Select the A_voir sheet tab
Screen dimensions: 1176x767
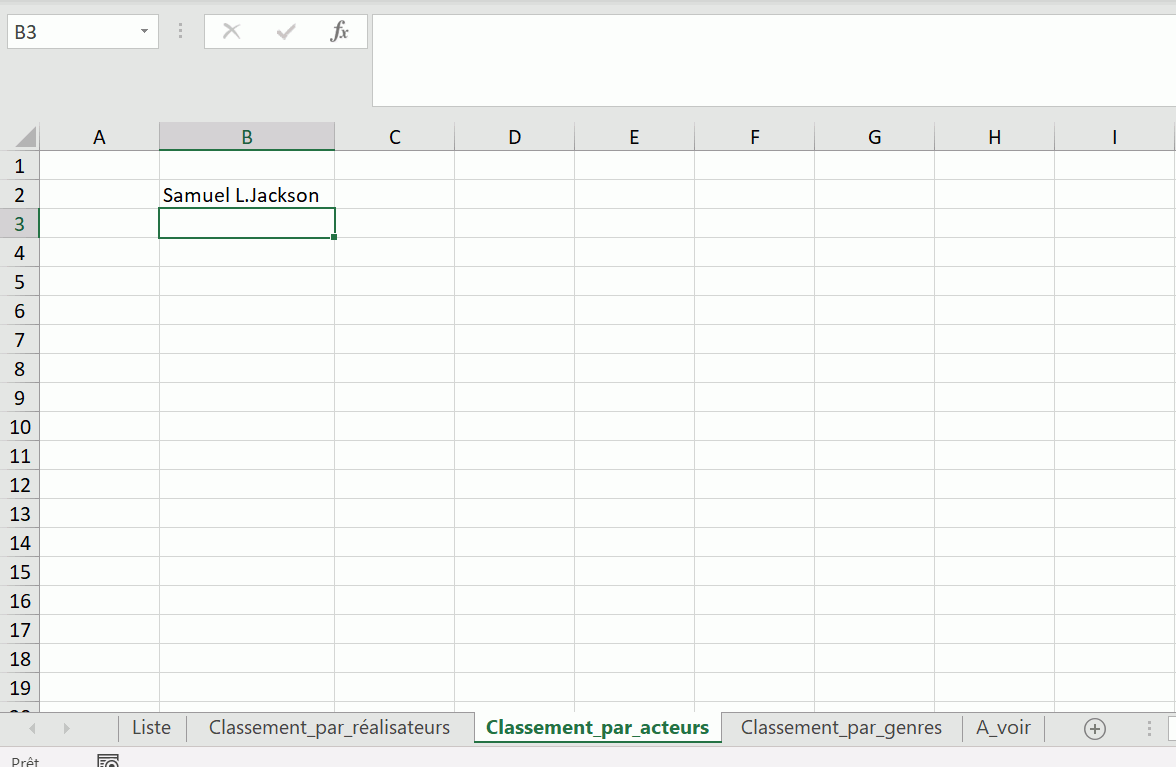point(1003,728)
